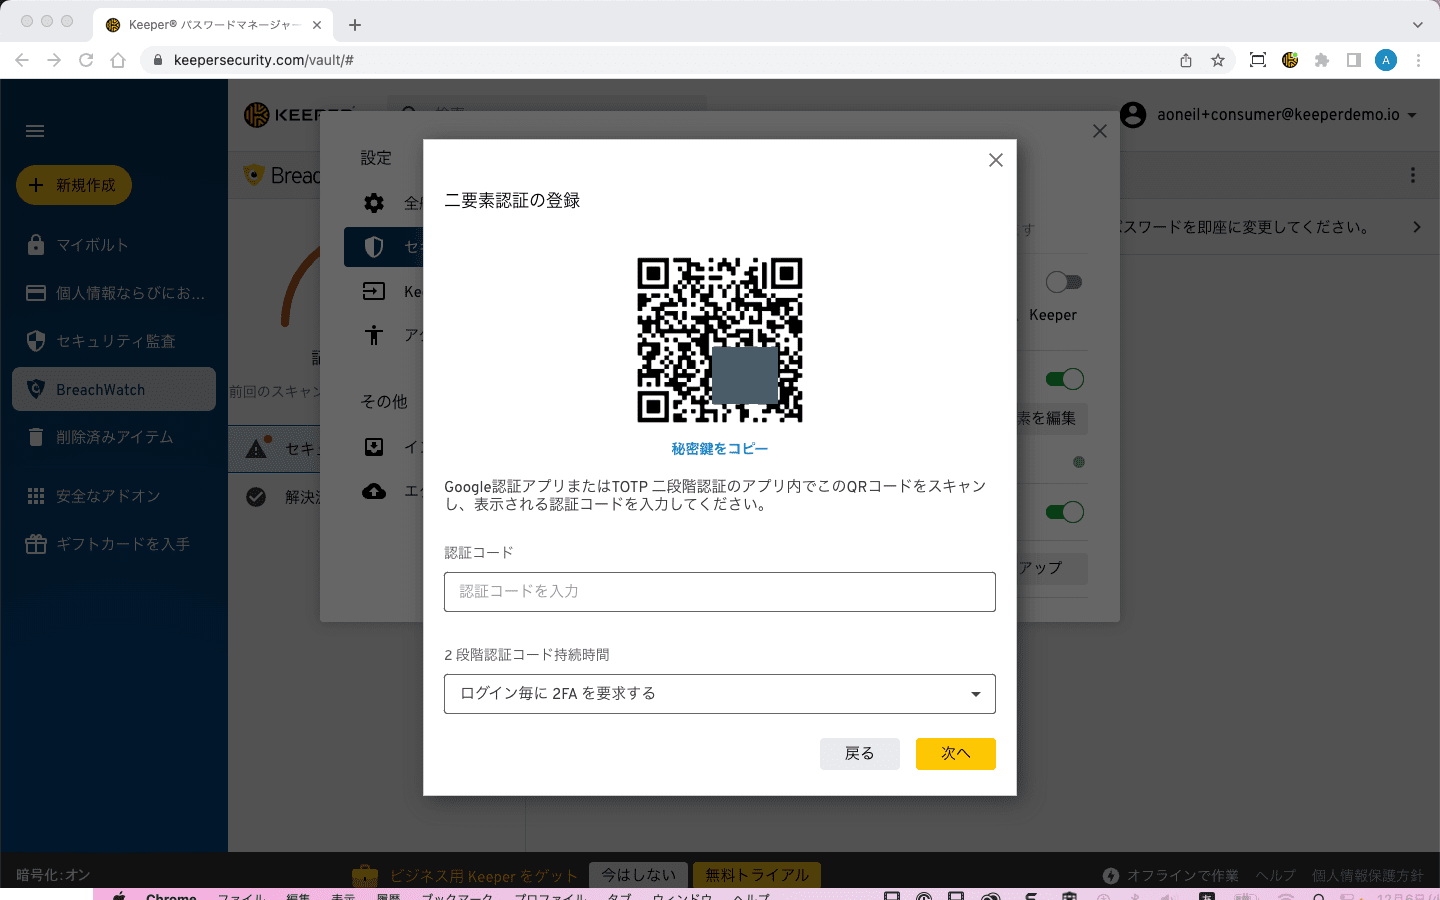Click the 次へ button

tap(955, 754)
